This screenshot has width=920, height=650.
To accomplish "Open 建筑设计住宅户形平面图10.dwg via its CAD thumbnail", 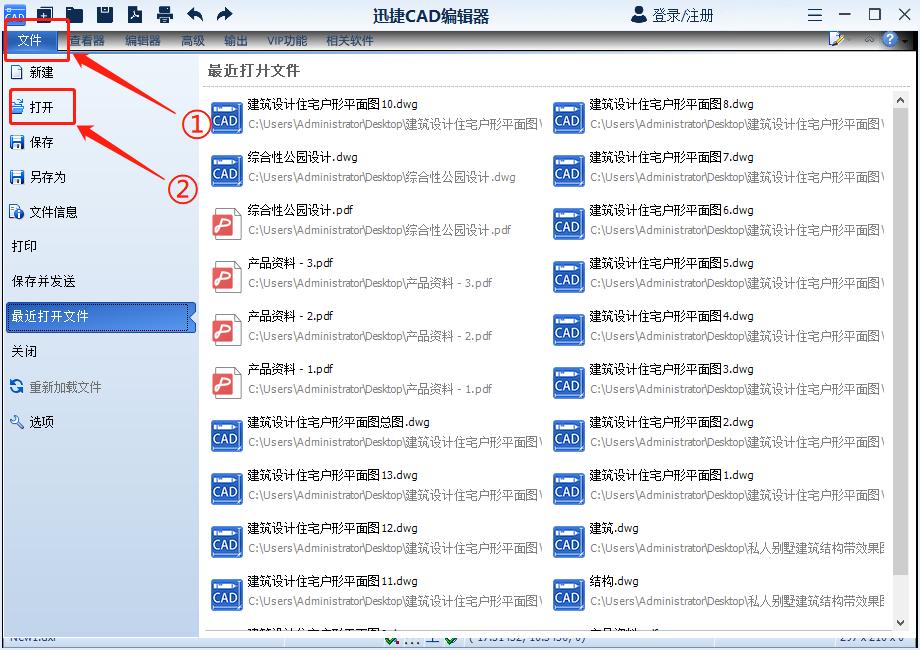I will 226,117.
